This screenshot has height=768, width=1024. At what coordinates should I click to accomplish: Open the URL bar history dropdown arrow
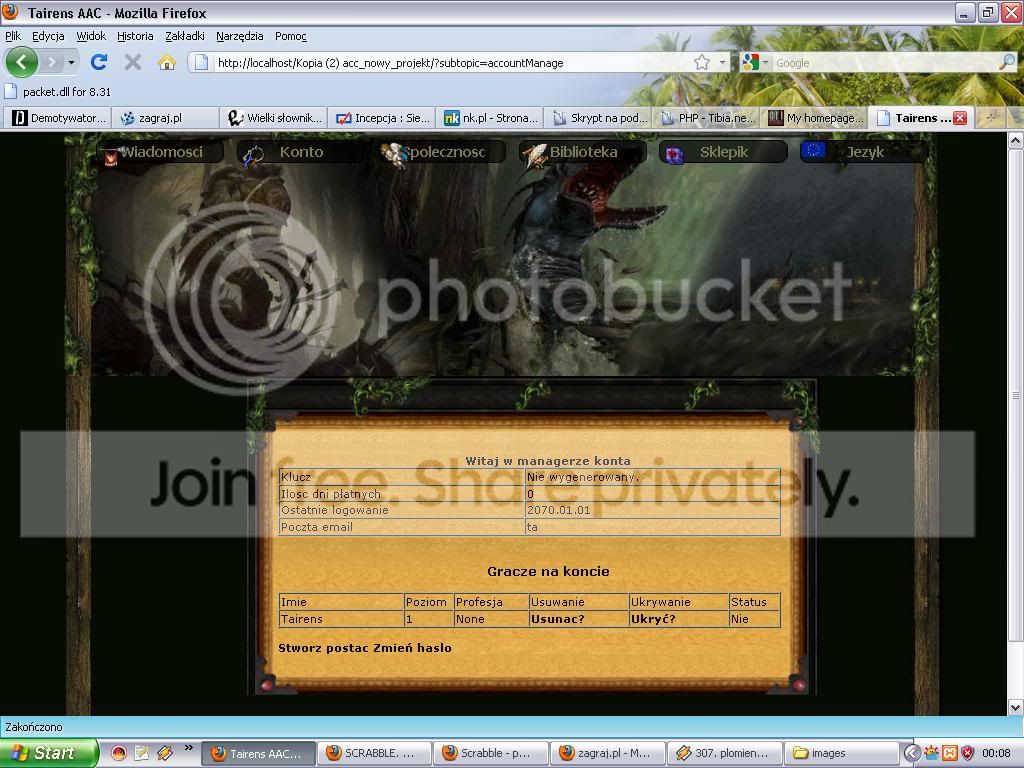click(x=722, y=63)
